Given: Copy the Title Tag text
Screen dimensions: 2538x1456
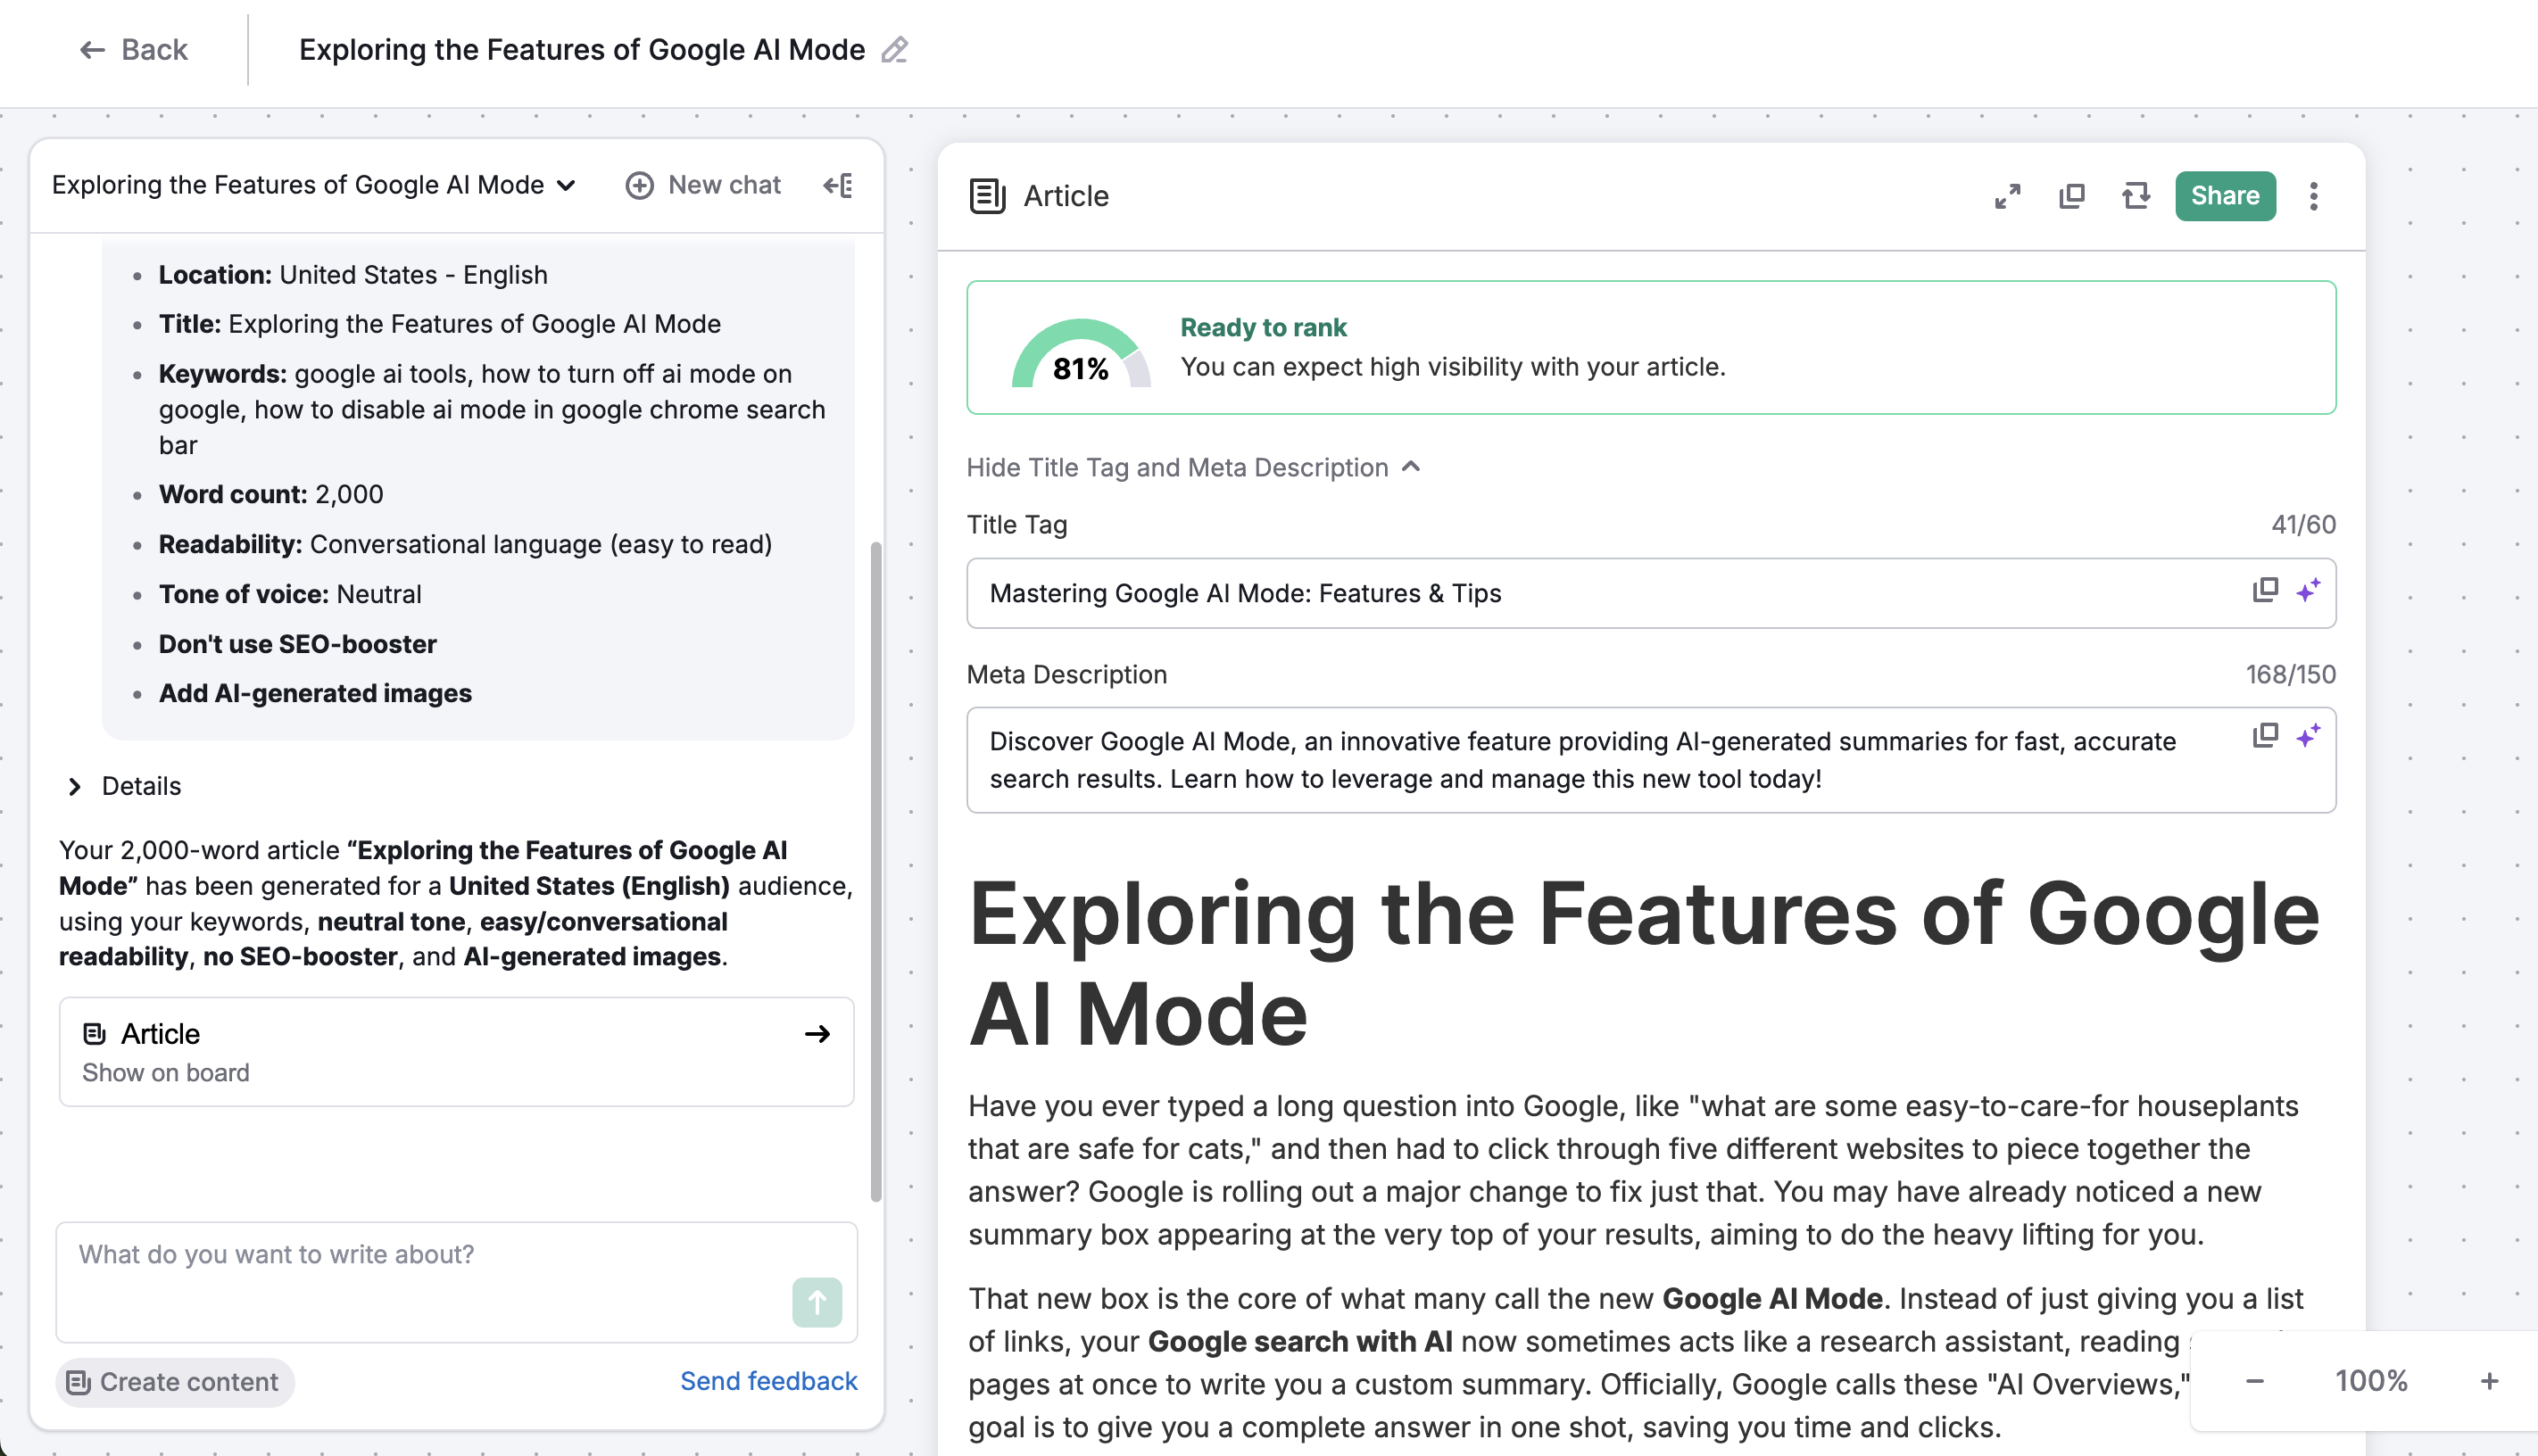Looking at the screenshot, I should click(x=2264, y=590).
